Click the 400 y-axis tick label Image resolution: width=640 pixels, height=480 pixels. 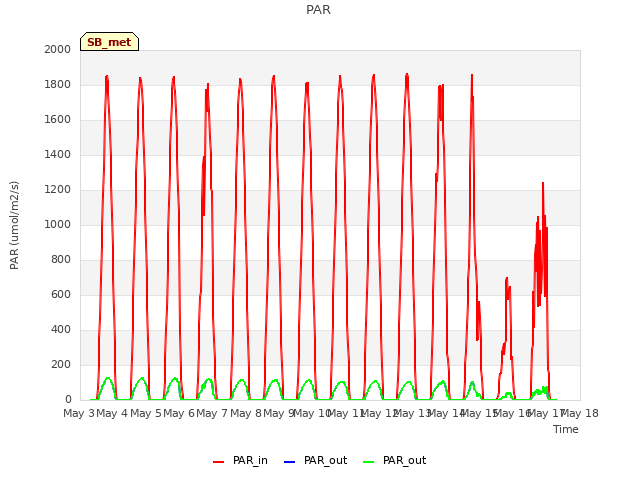pyautogui.click(x=61, y=329)
